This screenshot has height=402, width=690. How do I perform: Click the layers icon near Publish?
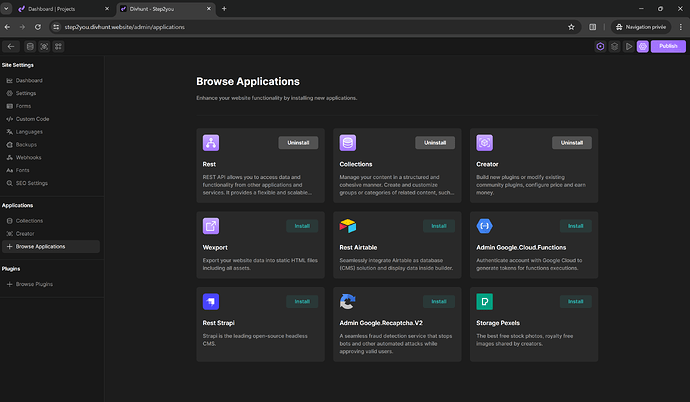[x=614, y=46]
